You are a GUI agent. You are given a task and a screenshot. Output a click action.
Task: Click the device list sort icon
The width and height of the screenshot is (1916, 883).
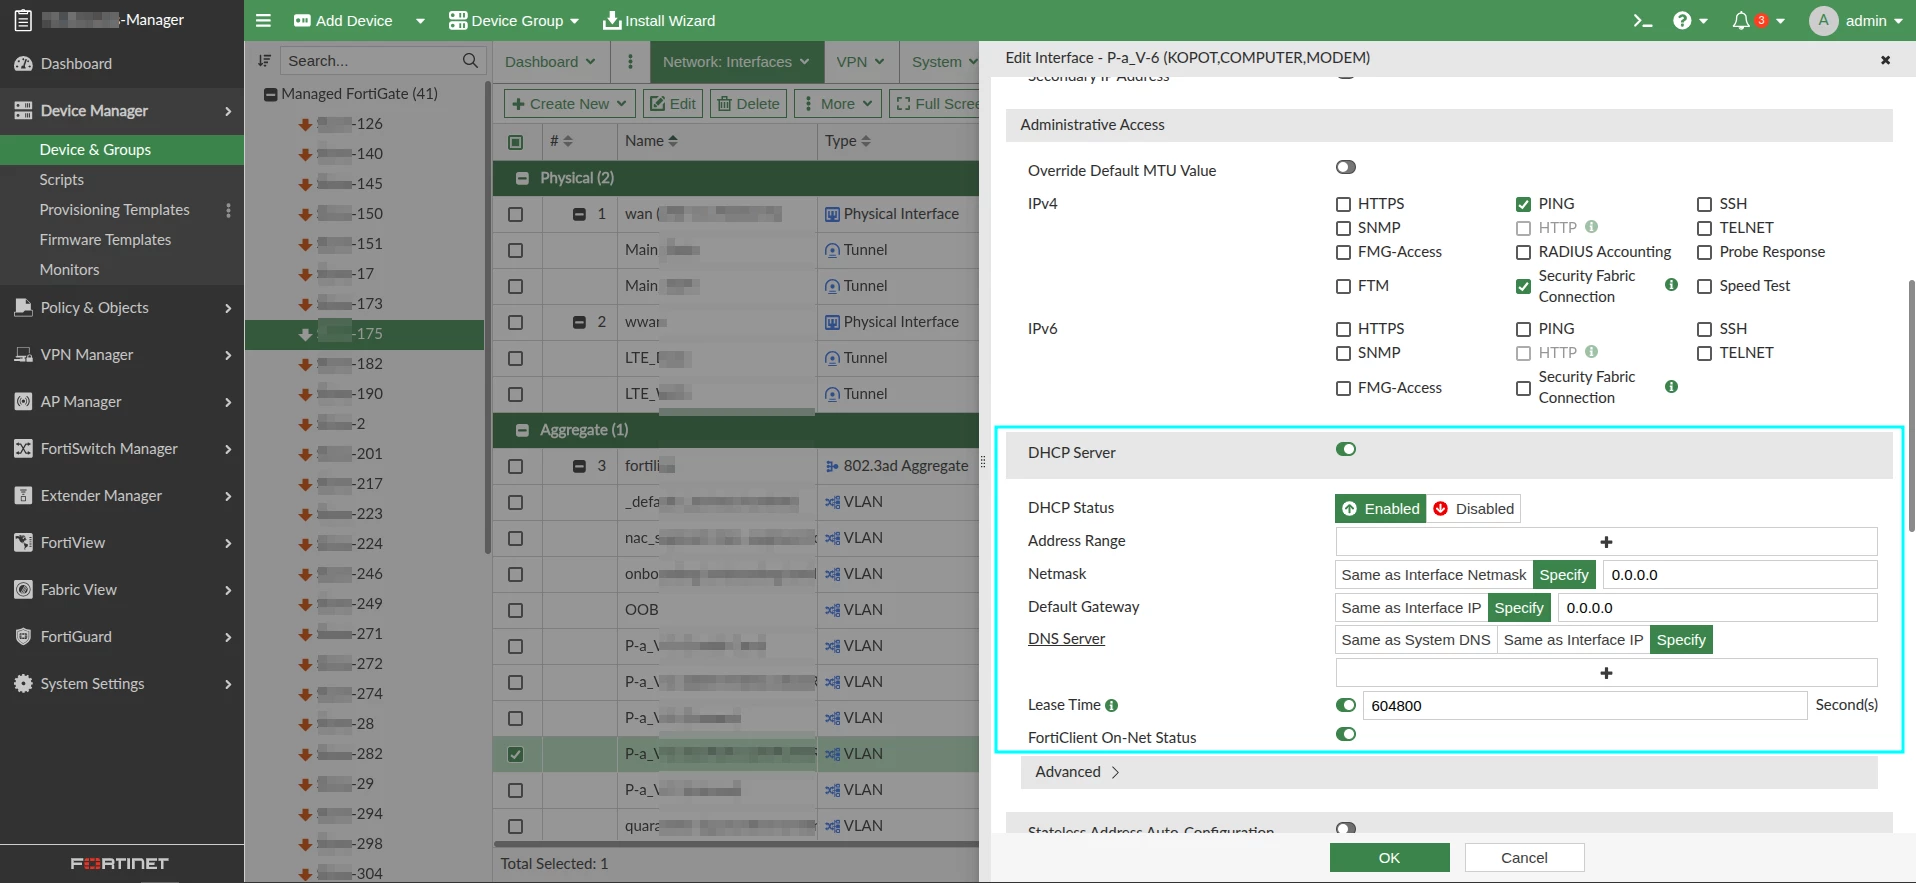coord(264,61)
